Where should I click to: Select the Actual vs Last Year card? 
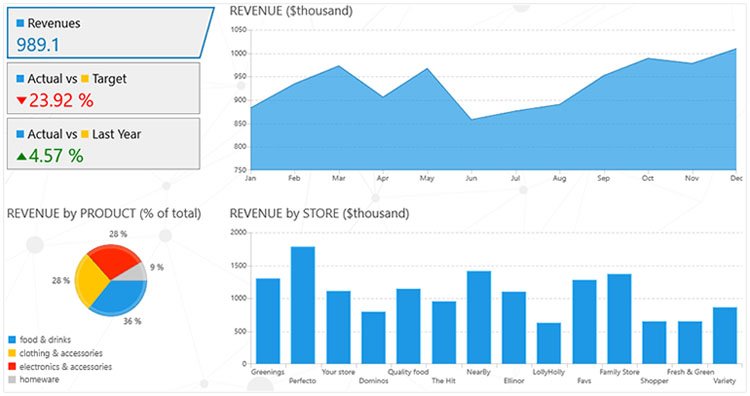(103, 143)
